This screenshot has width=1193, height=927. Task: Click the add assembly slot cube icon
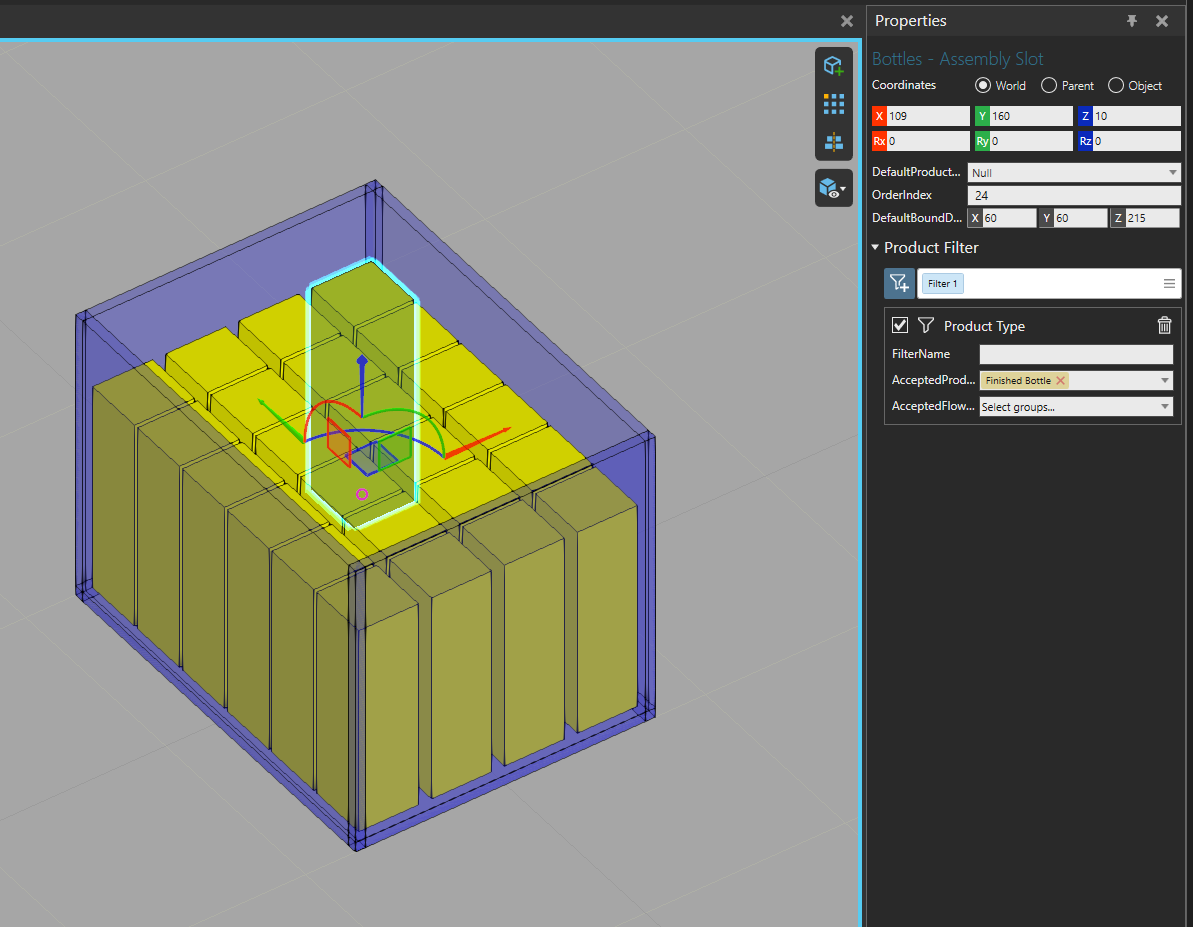833,66
